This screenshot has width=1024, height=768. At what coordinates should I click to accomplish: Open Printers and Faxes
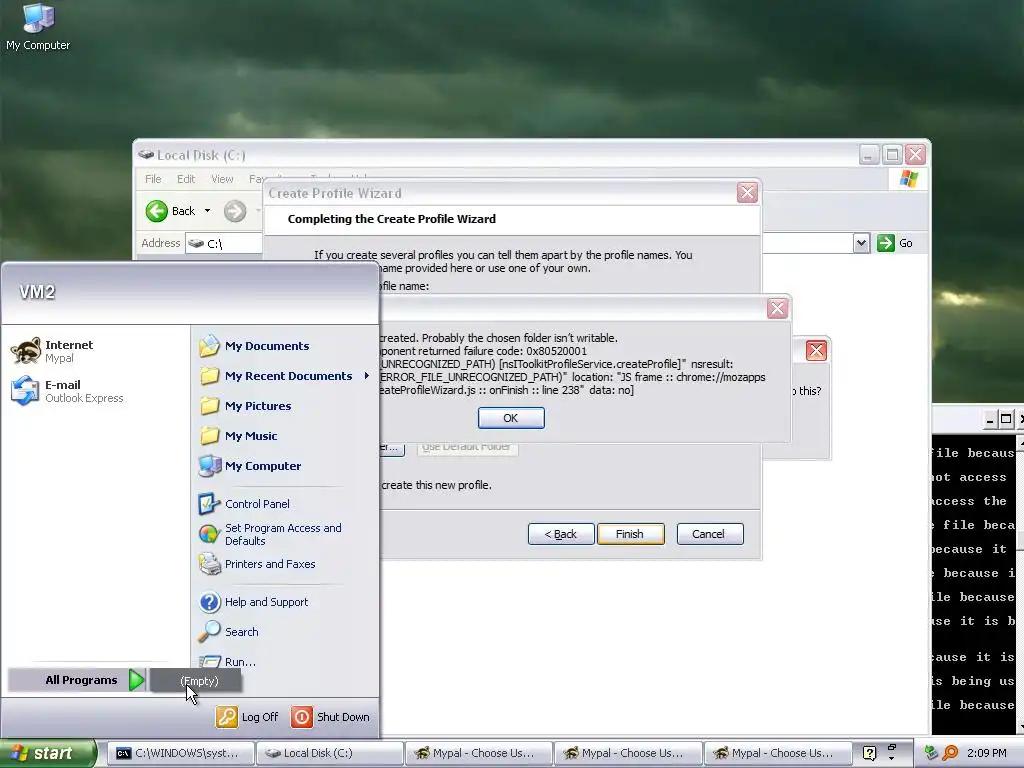(x=257, y=564)
